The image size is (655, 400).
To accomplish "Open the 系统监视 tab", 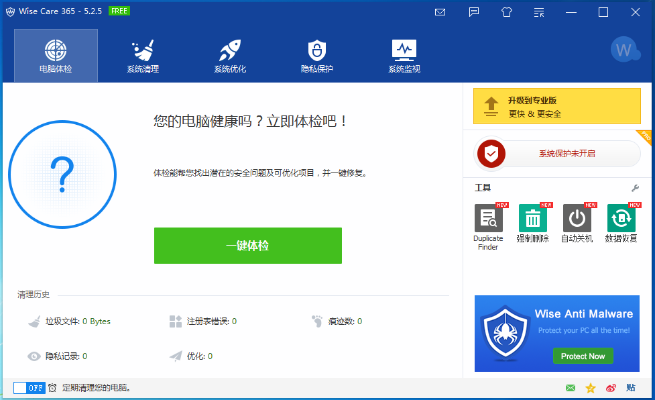I will [404, 56].
